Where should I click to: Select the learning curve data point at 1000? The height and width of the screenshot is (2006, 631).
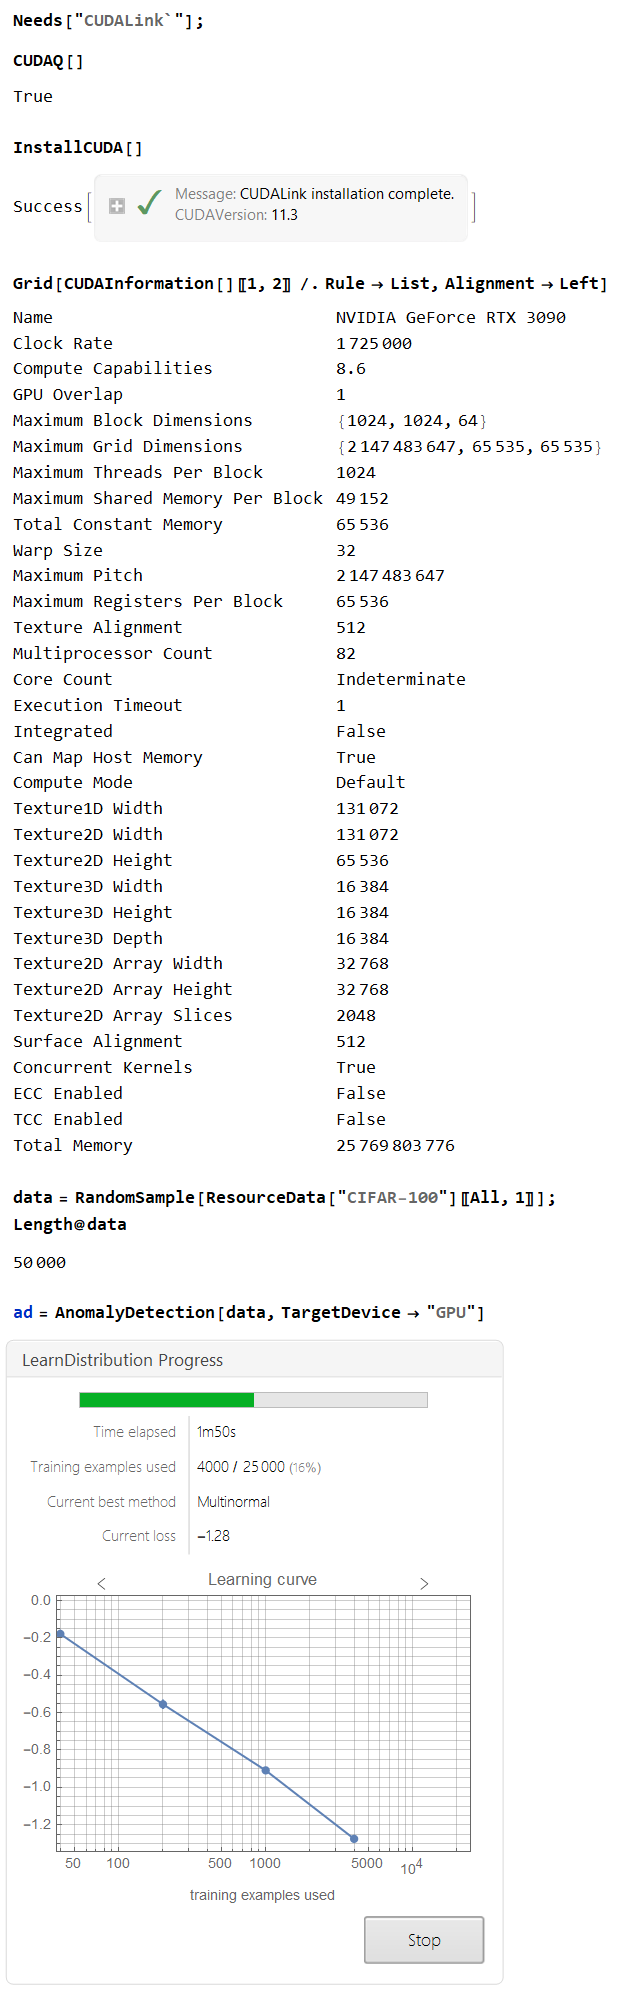tap(265, 1770)
